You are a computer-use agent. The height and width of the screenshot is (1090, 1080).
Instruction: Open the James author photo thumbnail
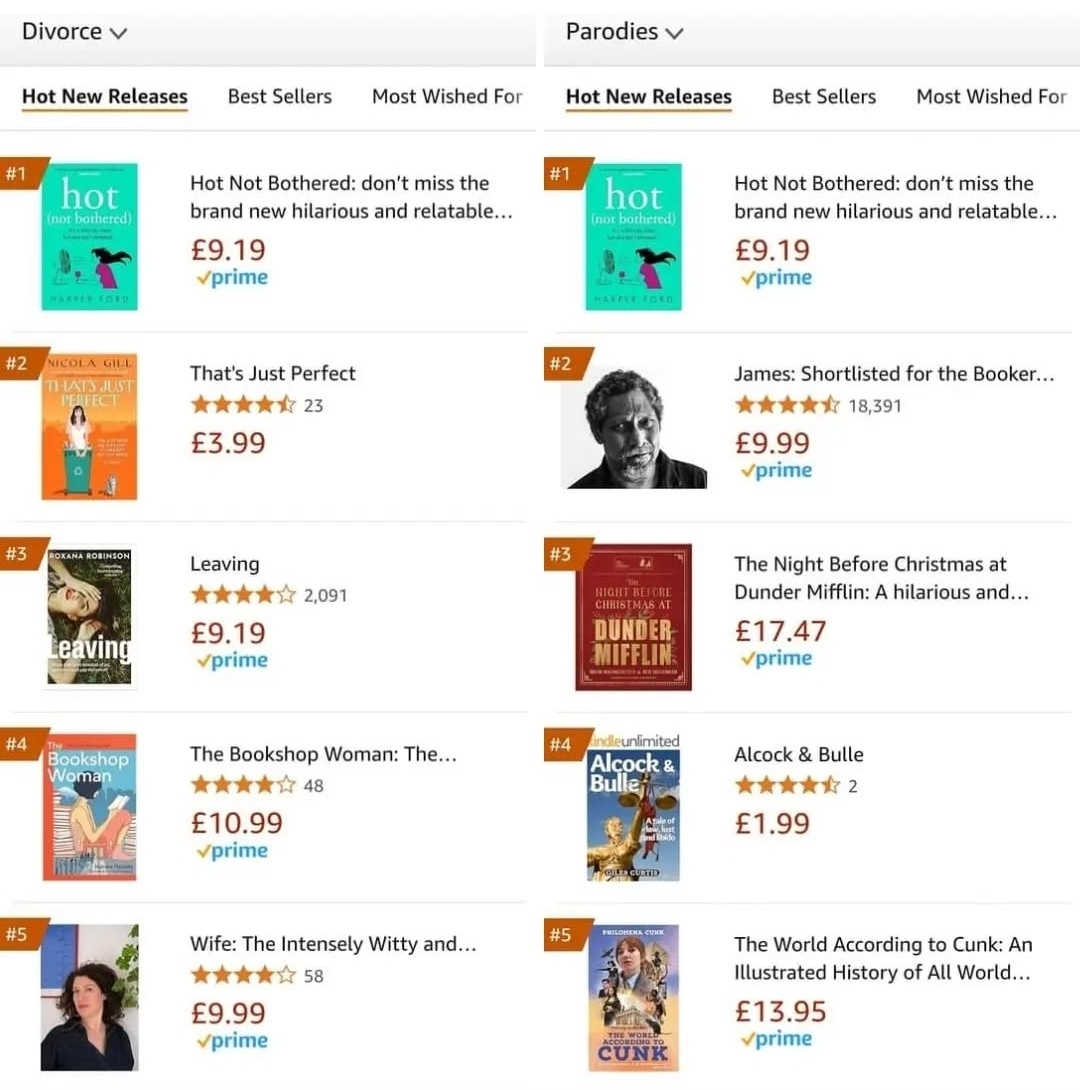633,427
